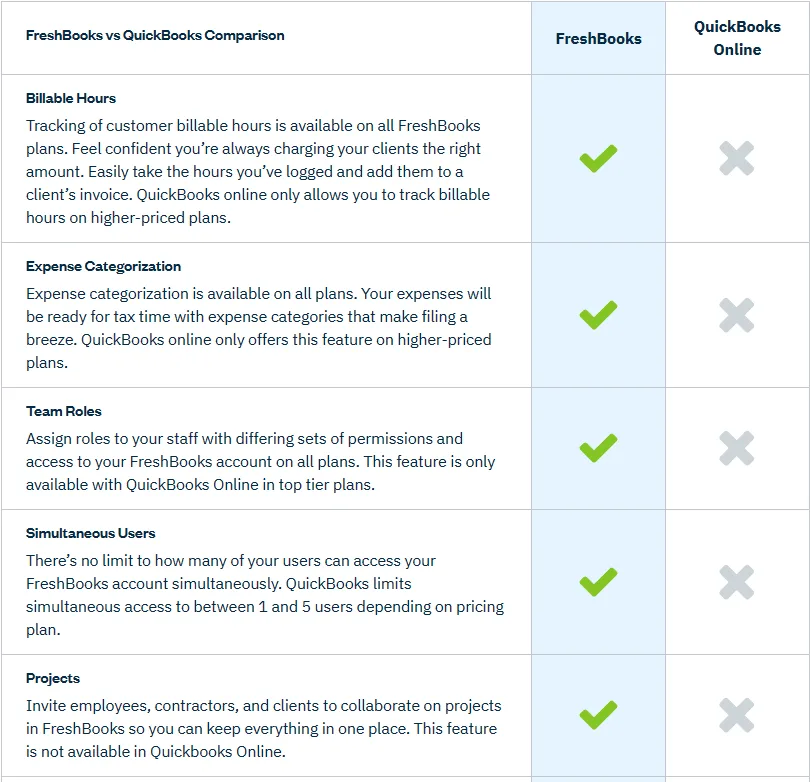Click QuickBooks X in Simultaneous Users row
This screenshot has width=810, height=782.
point(737,582)
